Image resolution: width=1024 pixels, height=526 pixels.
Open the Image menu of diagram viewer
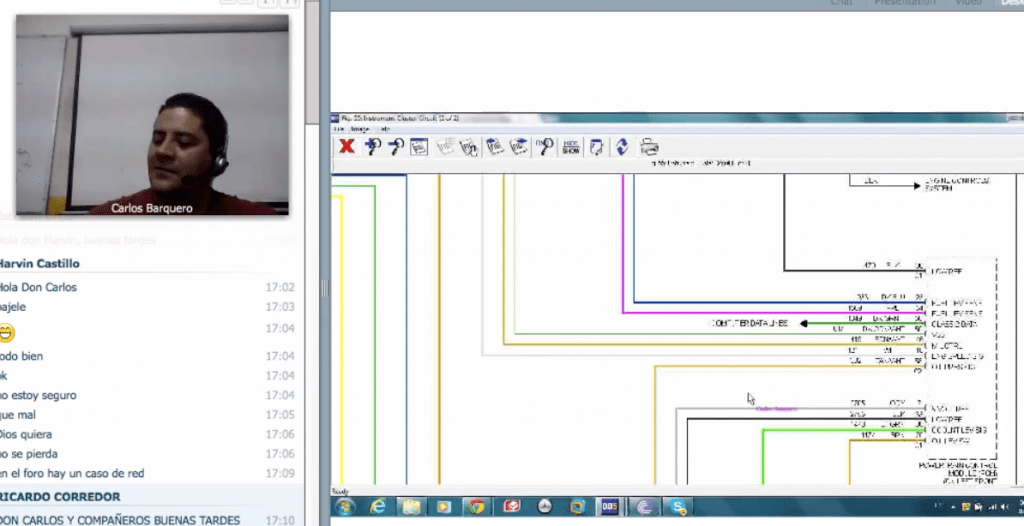tap(359, 129)
